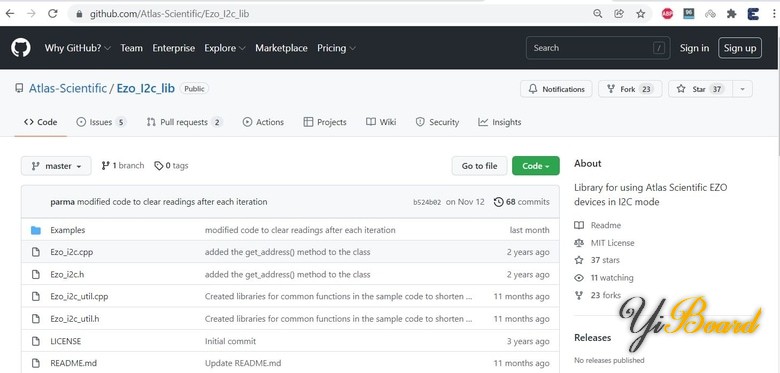Go back with browser back arrow
The image size is (780, 373).
click(x=9, y=13)
